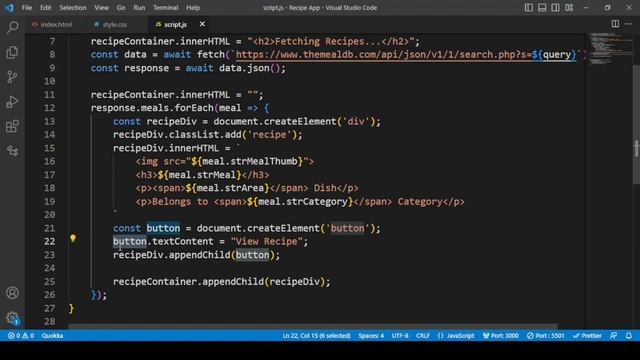The height and width of the screenshot is (360, 640).
Task: Click 'classList.add' on line 14
Action: coord(205,135)
